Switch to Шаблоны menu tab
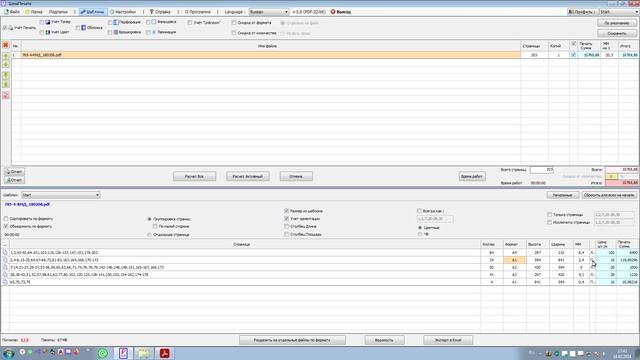The image size is (640, 360). 92,12
